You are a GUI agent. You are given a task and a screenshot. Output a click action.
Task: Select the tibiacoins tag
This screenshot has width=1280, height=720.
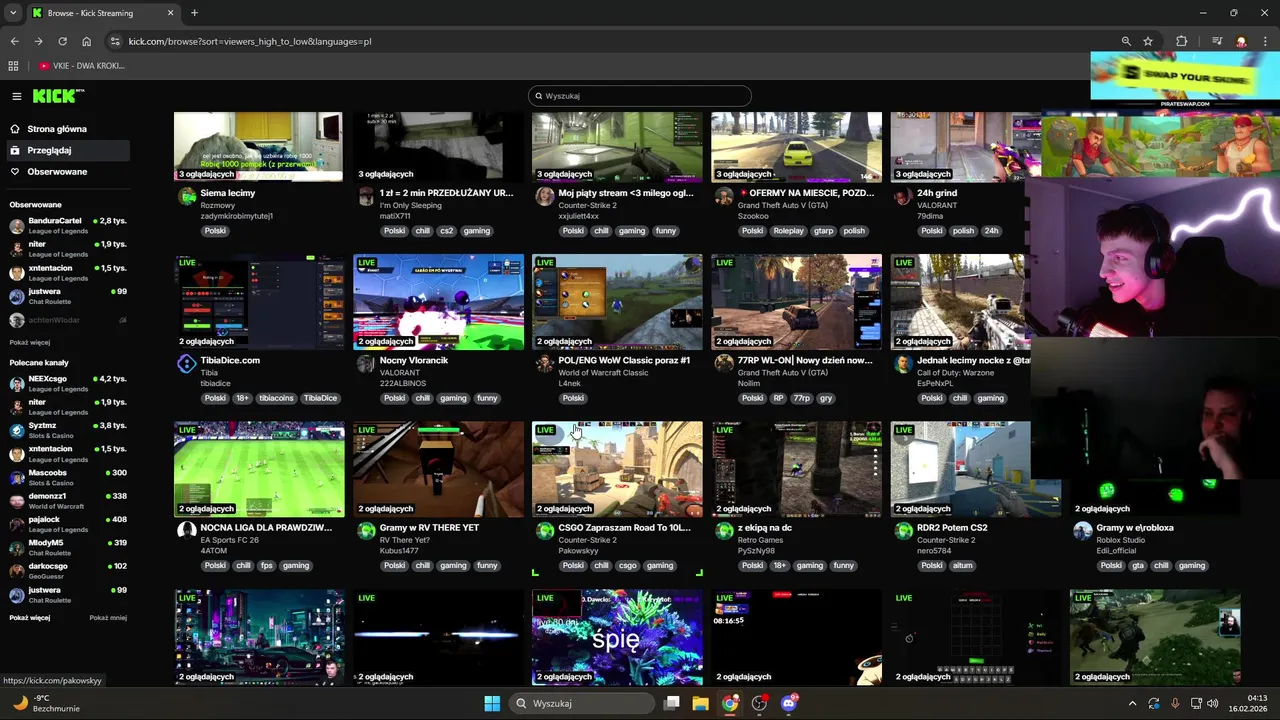[276, 398]
